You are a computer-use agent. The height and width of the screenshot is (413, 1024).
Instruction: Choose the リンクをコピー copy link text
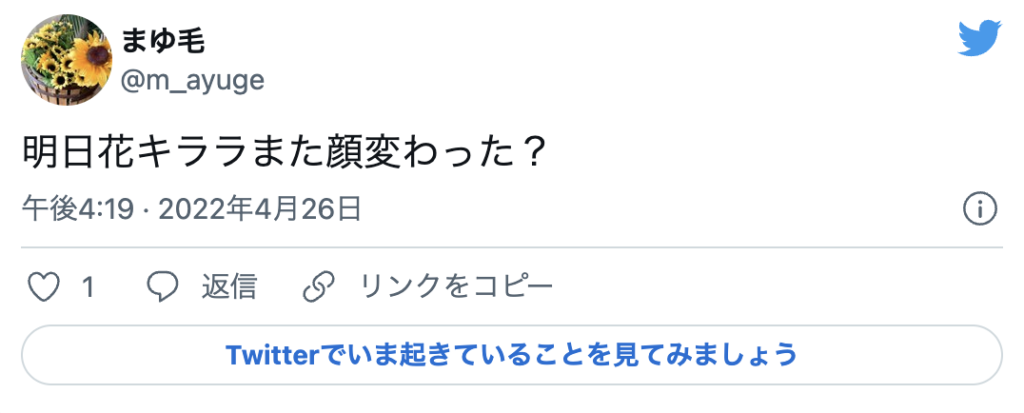pos(457,287)
